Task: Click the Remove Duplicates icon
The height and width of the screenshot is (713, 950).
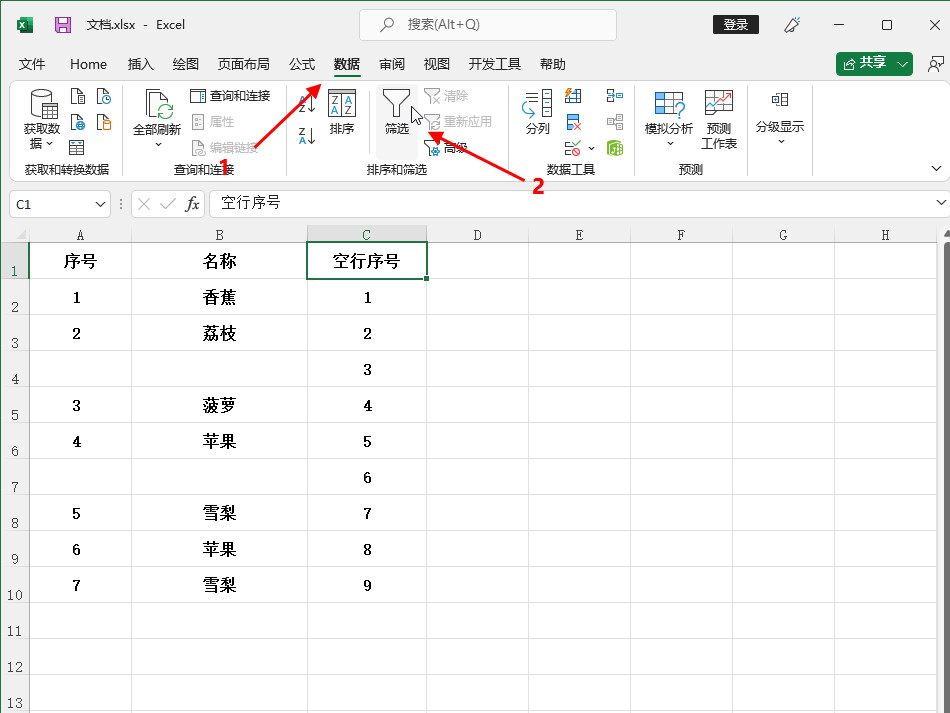Action: (574, 122)
